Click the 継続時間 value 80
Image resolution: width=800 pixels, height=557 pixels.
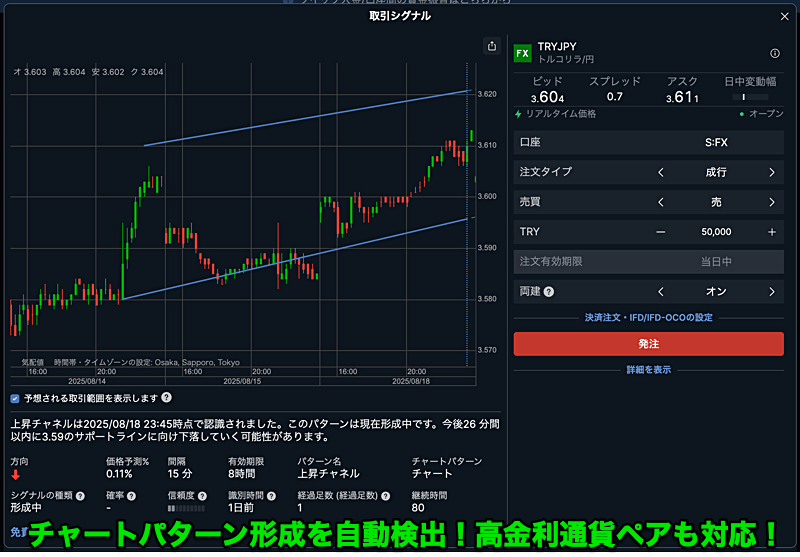418,508
